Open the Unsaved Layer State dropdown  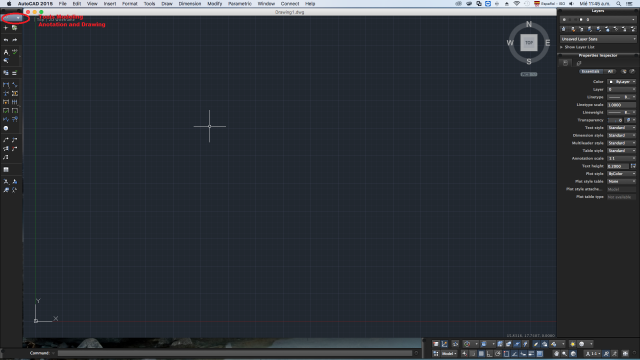[x=598, y=39]
